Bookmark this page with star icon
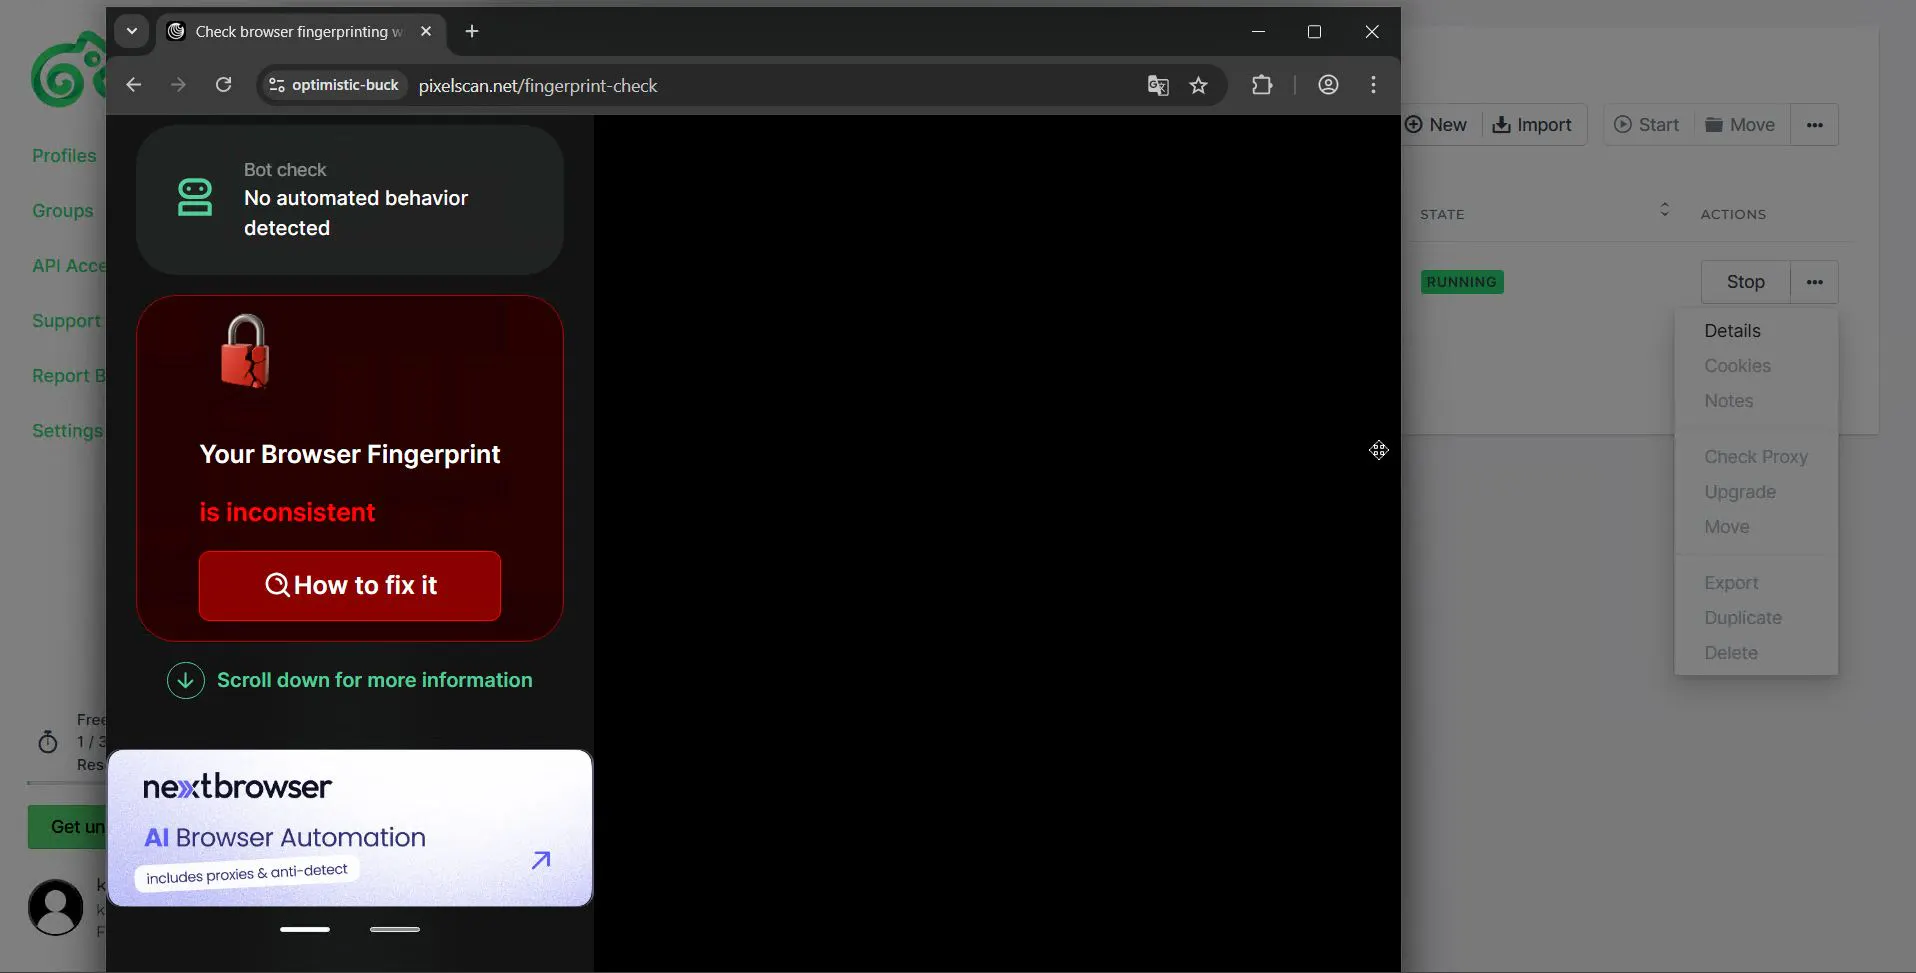 click(x=1198, y=85)
